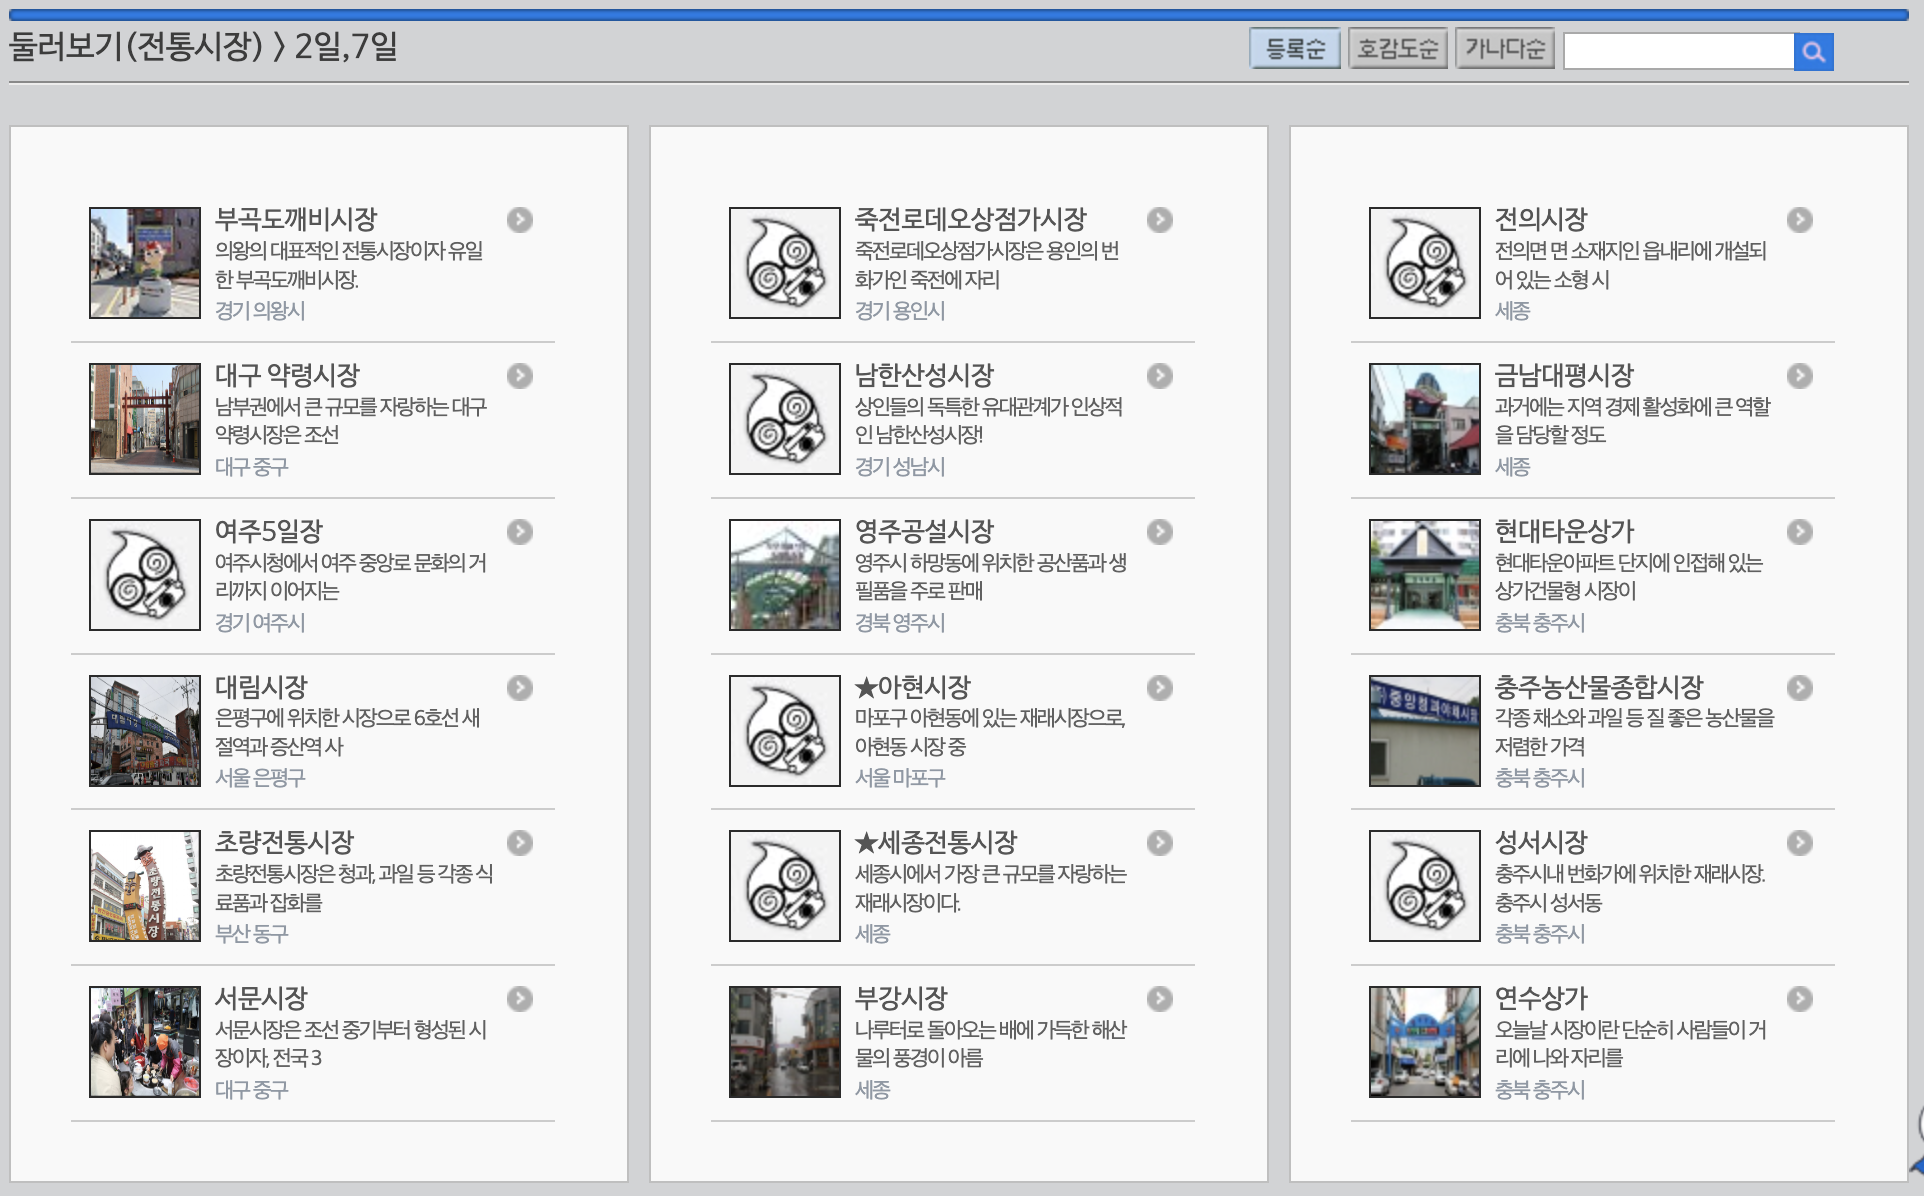Click the 대림시장 photo thumbnail

click(x=145, y=731)
